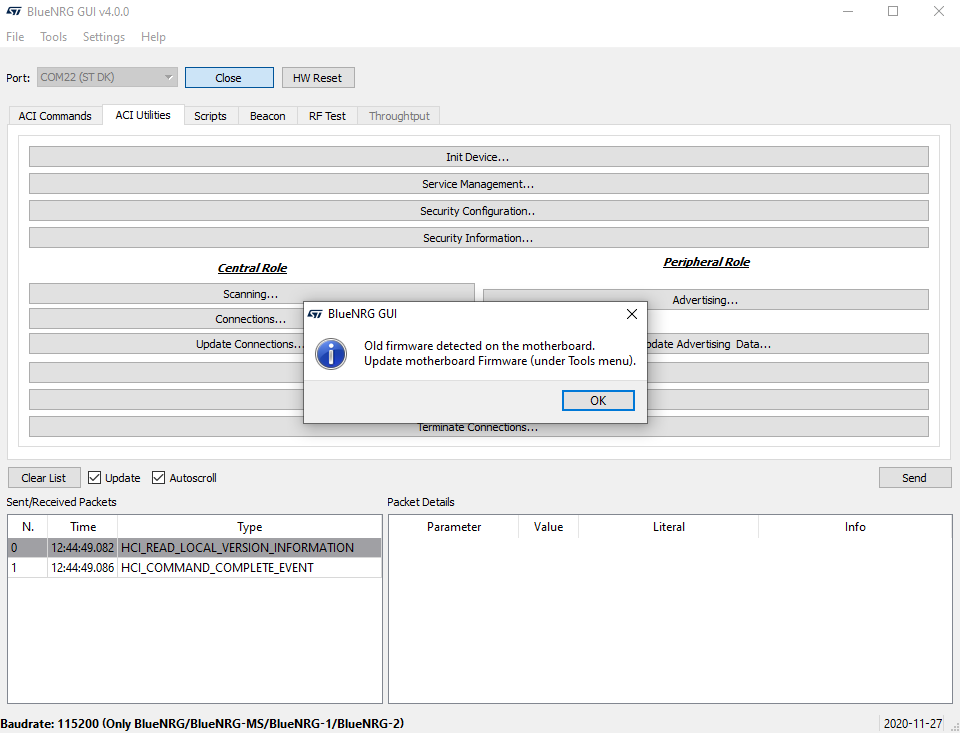This screenshot has height=733, width=960.
Task: Click the Terminate Connections button
Action: pyautogui.click(x=479, y=429)
